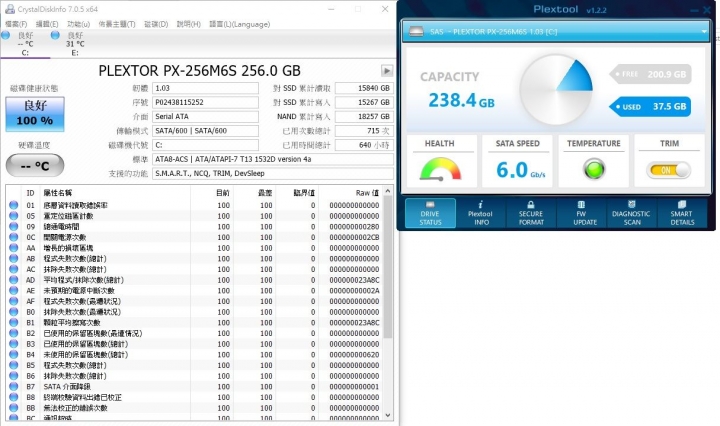Click status orb for attribute 0C

point(14,237)
